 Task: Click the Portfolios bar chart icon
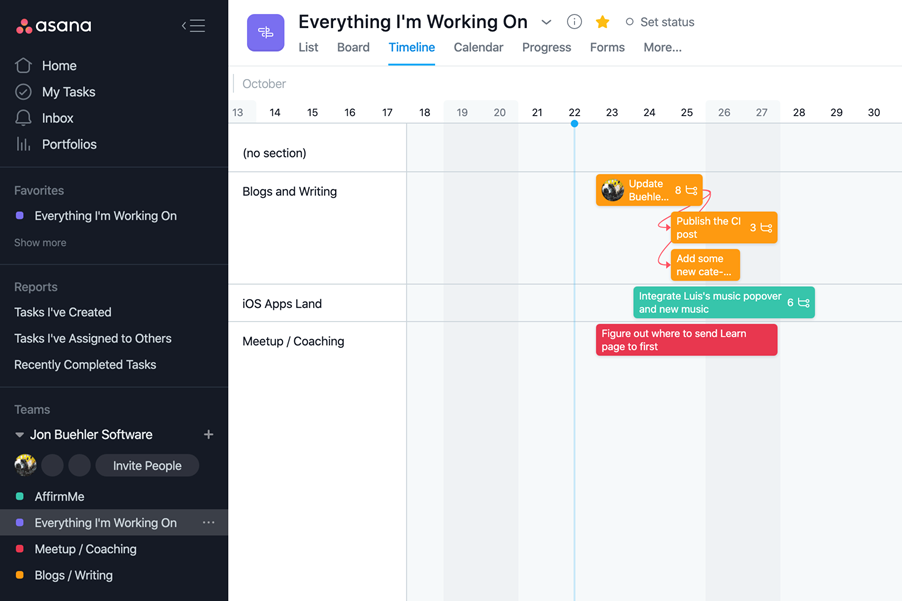click(x=23, y=144)
